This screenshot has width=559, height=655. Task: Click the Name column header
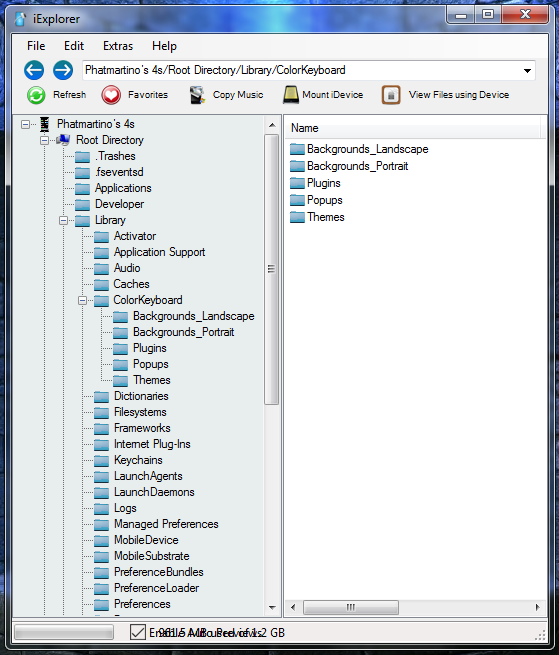414,128
